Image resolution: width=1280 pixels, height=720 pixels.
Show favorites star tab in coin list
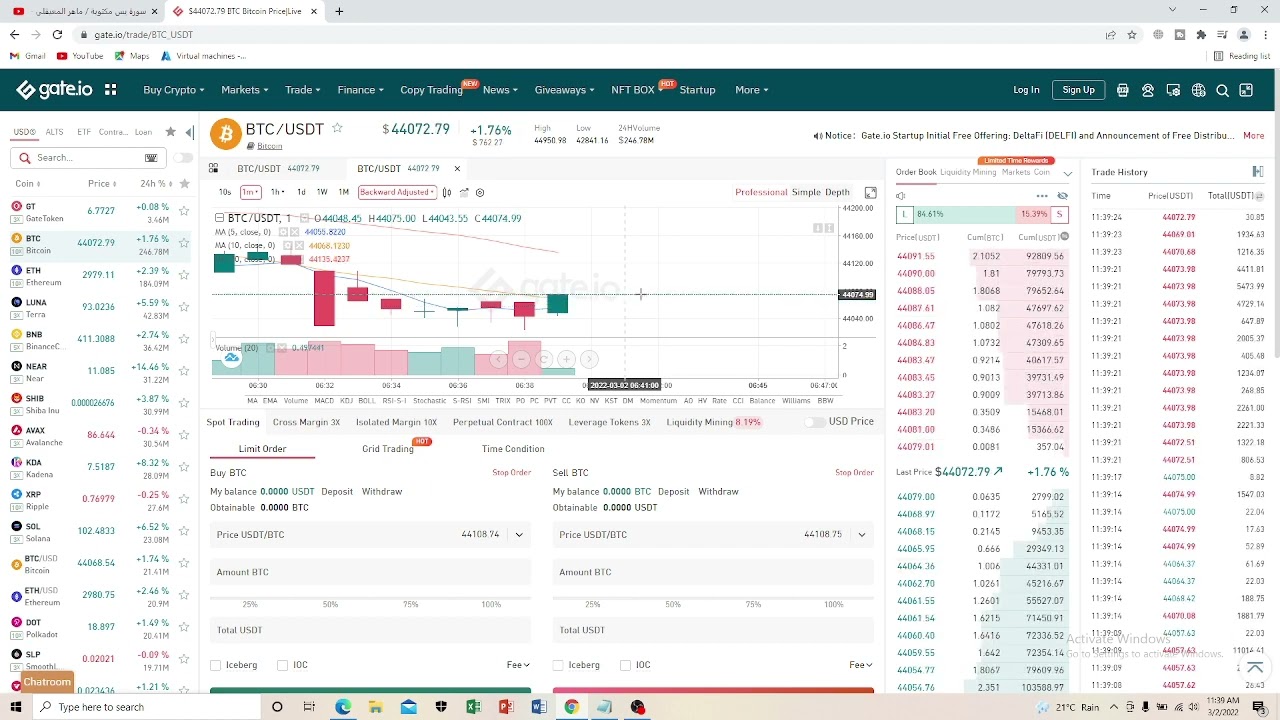(x=170, y=132)
